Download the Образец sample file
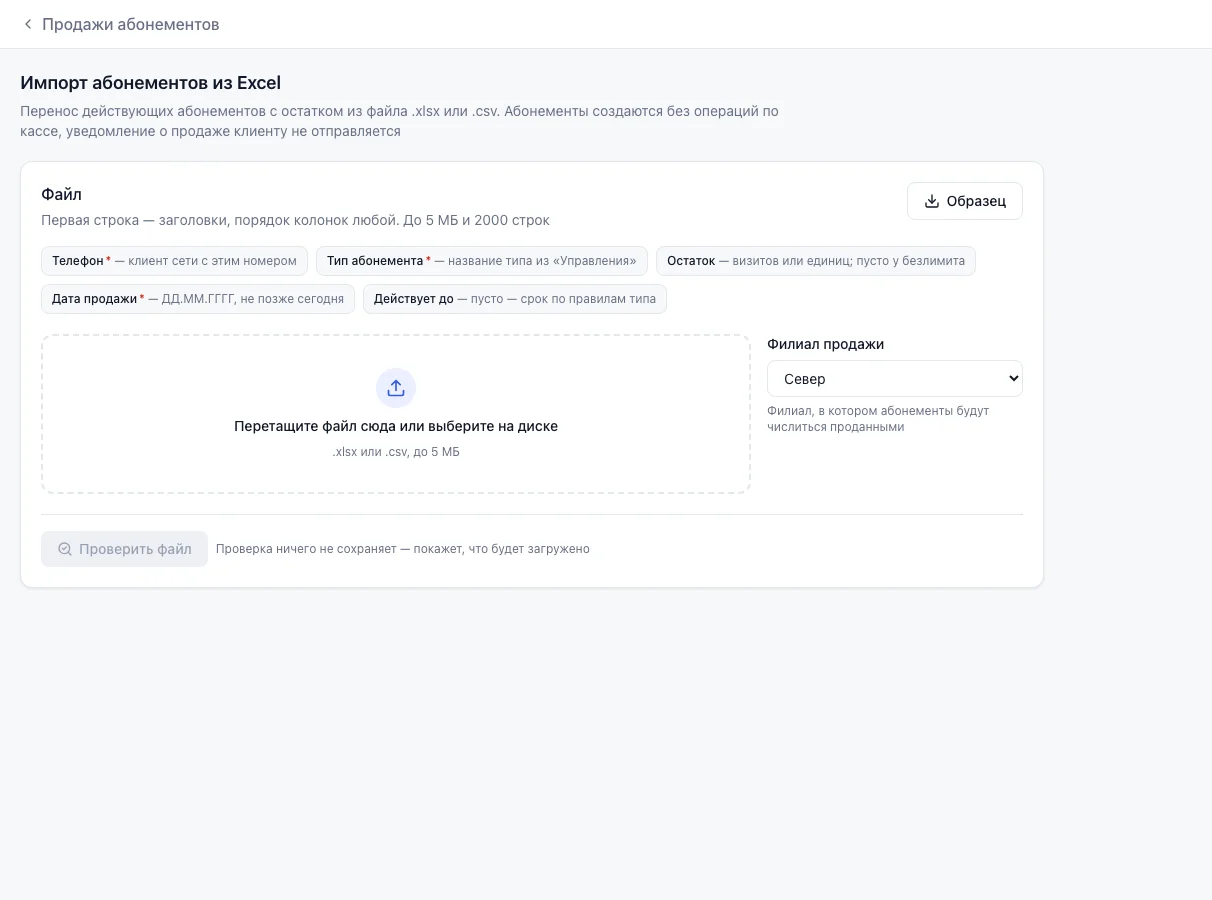The image size is (1212, 900). (965, 201)
